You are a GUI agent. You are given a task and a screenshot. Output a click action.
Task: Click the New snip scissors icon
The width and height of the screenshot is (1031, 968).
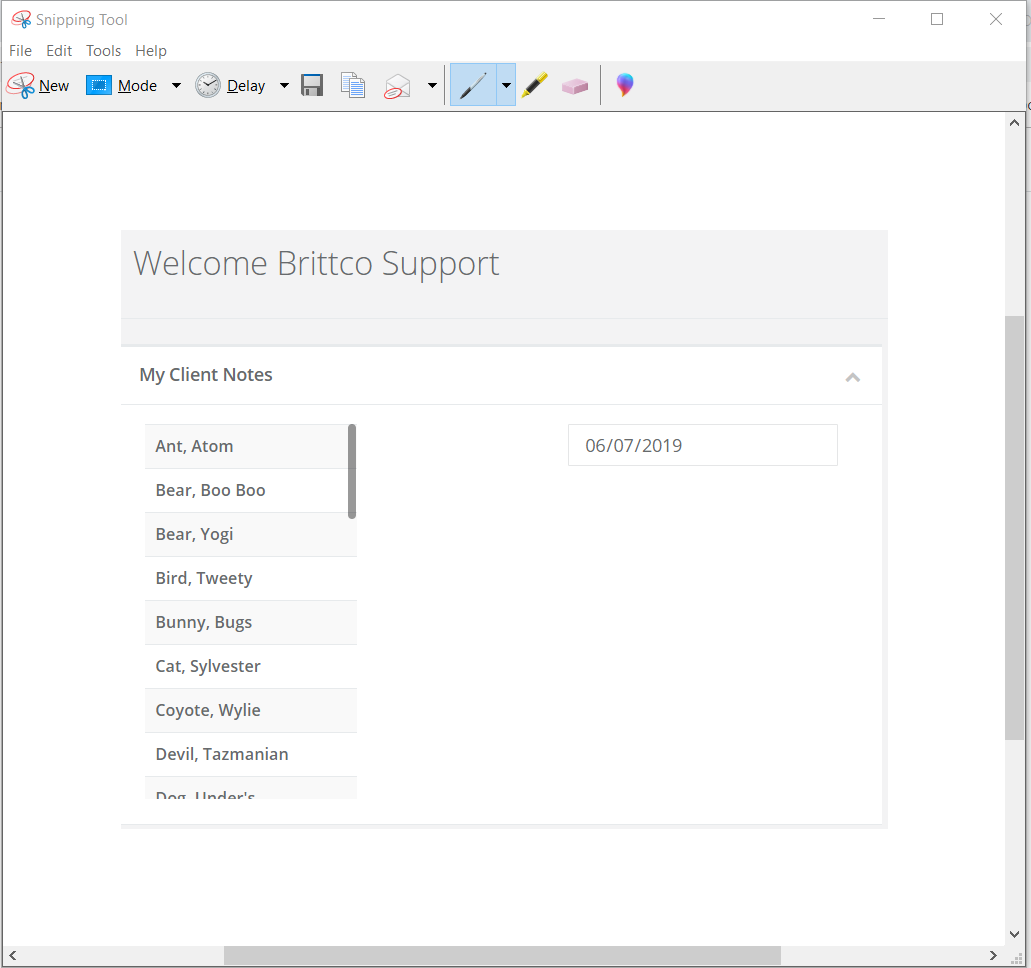tap(21, 86)
